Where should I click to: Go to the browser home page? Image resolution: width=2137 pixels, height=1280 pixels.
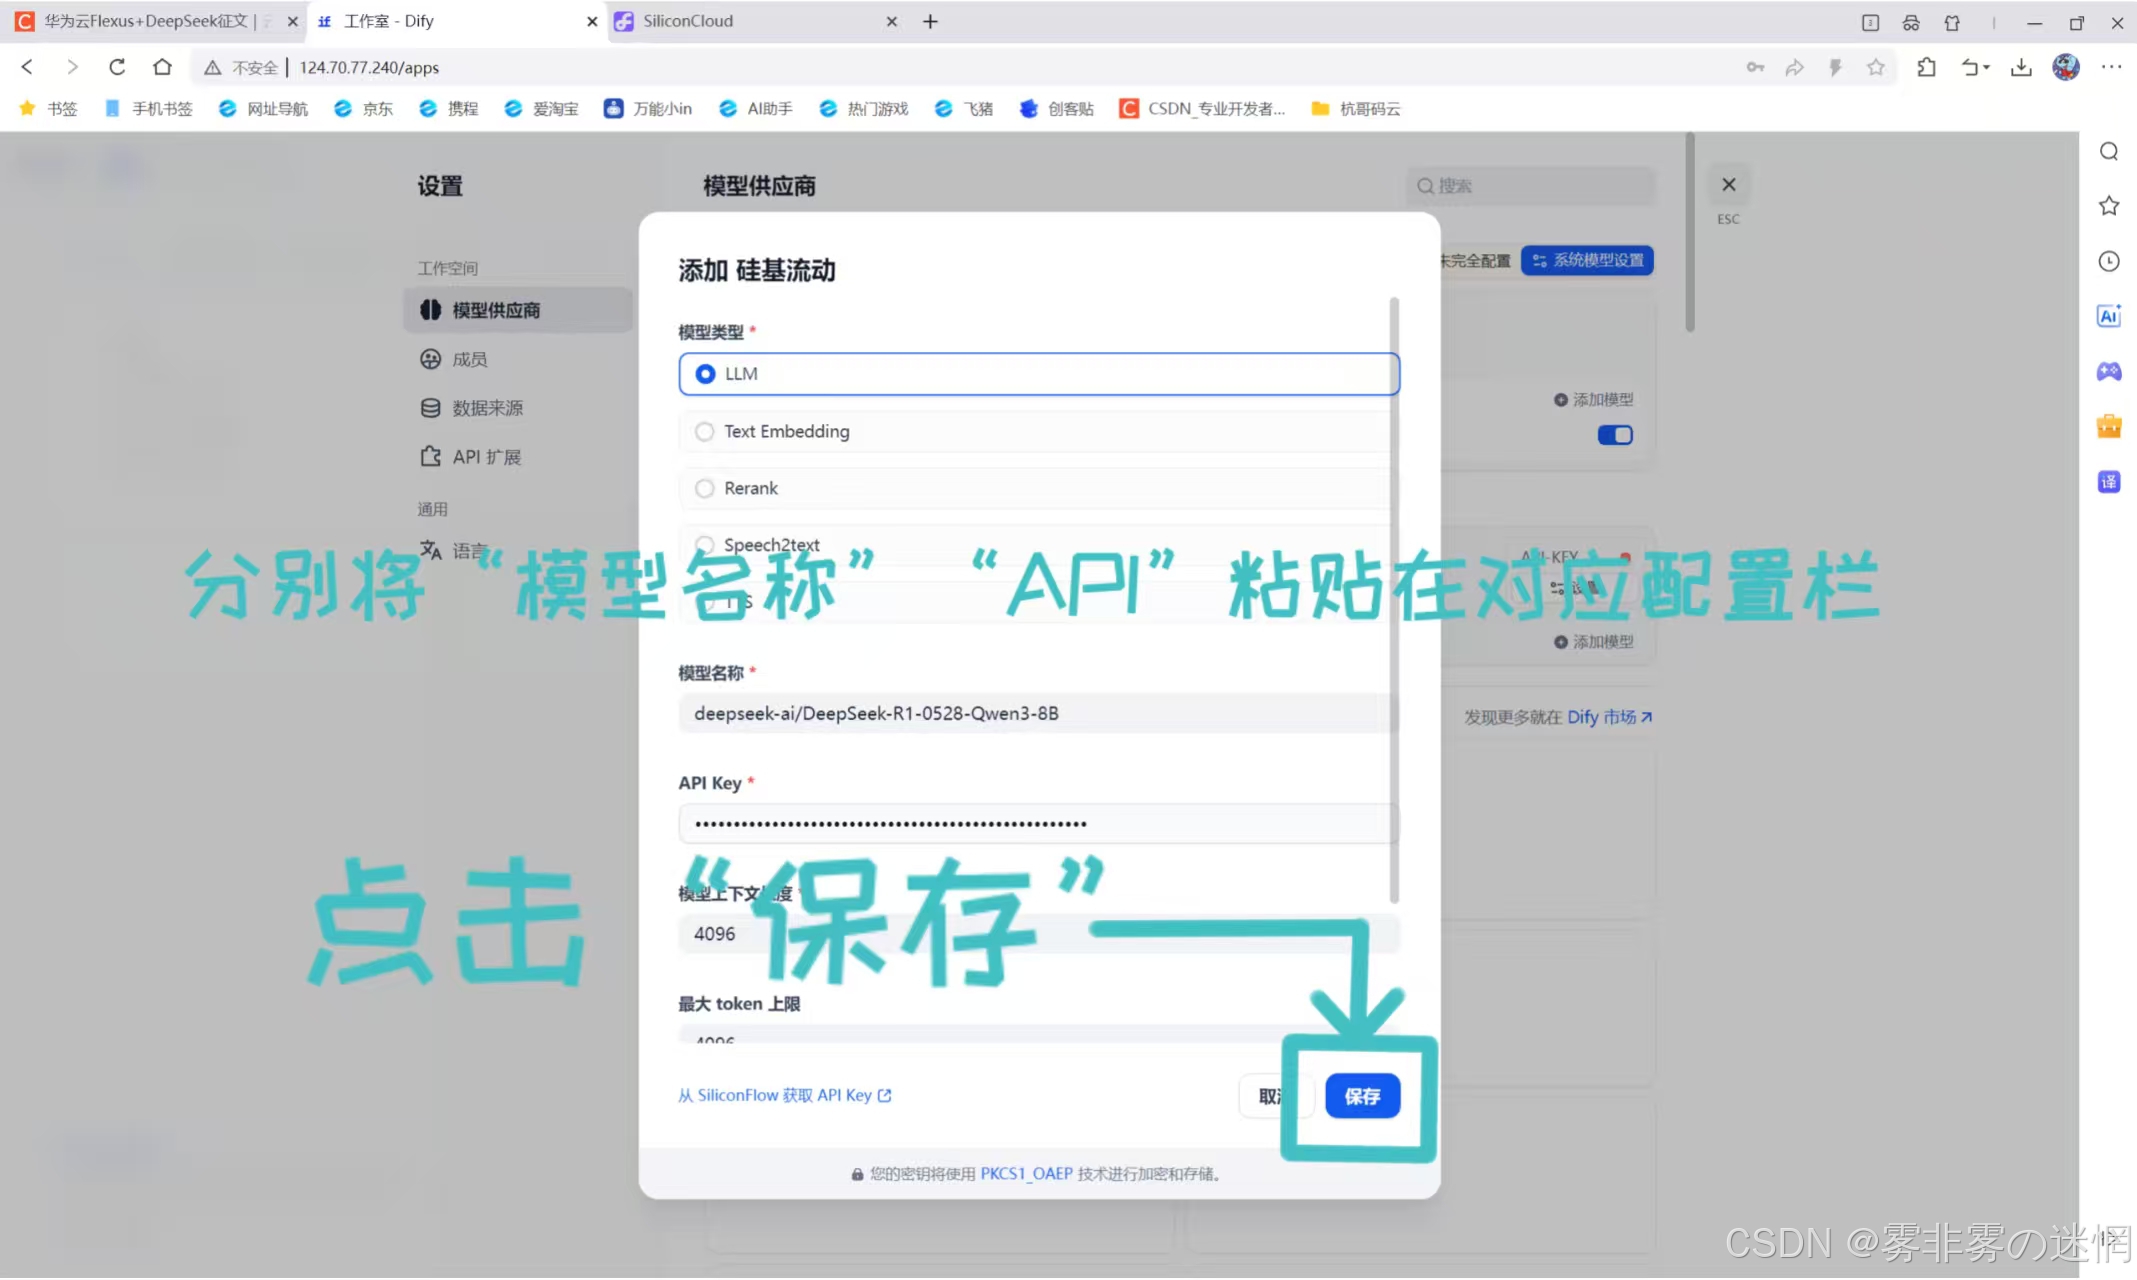[x=162, y=67]
